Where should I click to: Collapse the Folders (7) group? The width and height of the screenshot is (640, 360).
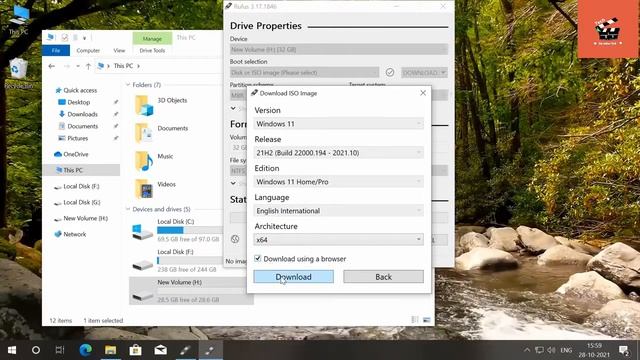(128, 85)
